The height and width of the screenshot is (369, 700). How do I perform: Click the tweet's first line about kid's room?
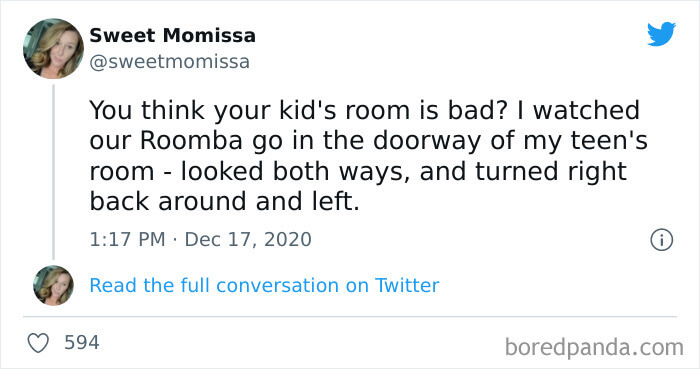(365, 110)
